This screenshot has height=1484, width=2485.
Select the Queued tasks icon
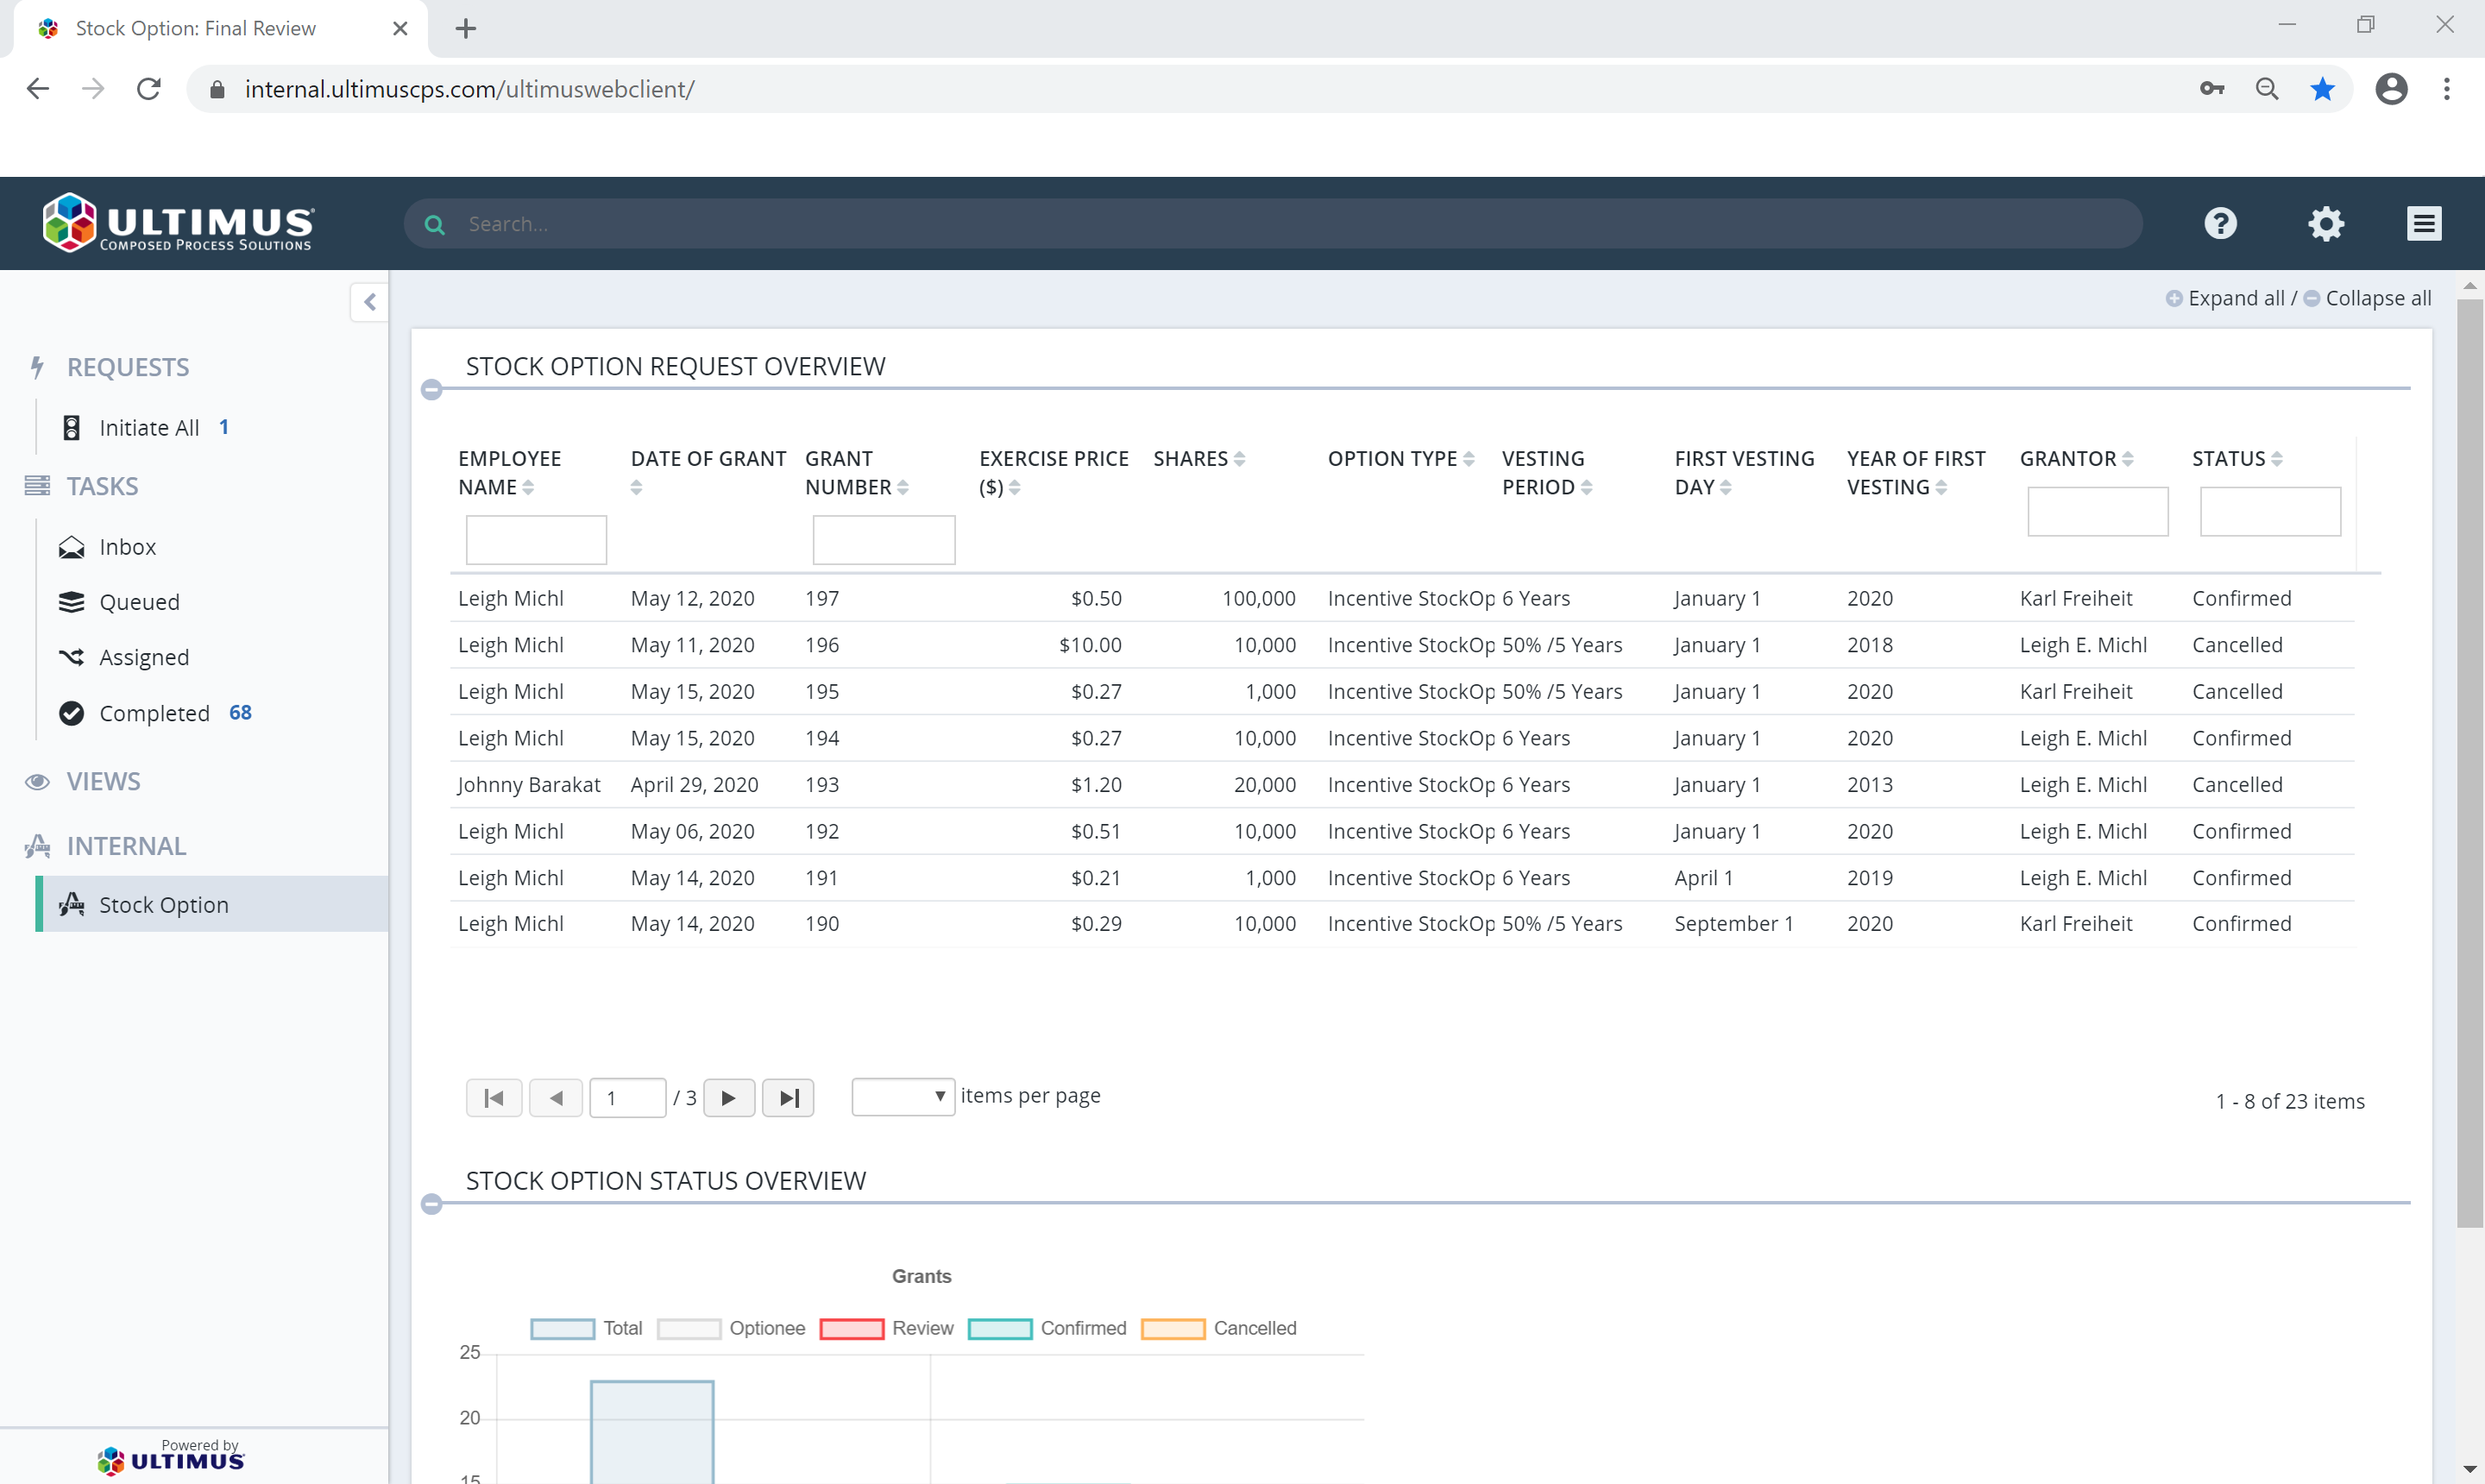[71, 601]
